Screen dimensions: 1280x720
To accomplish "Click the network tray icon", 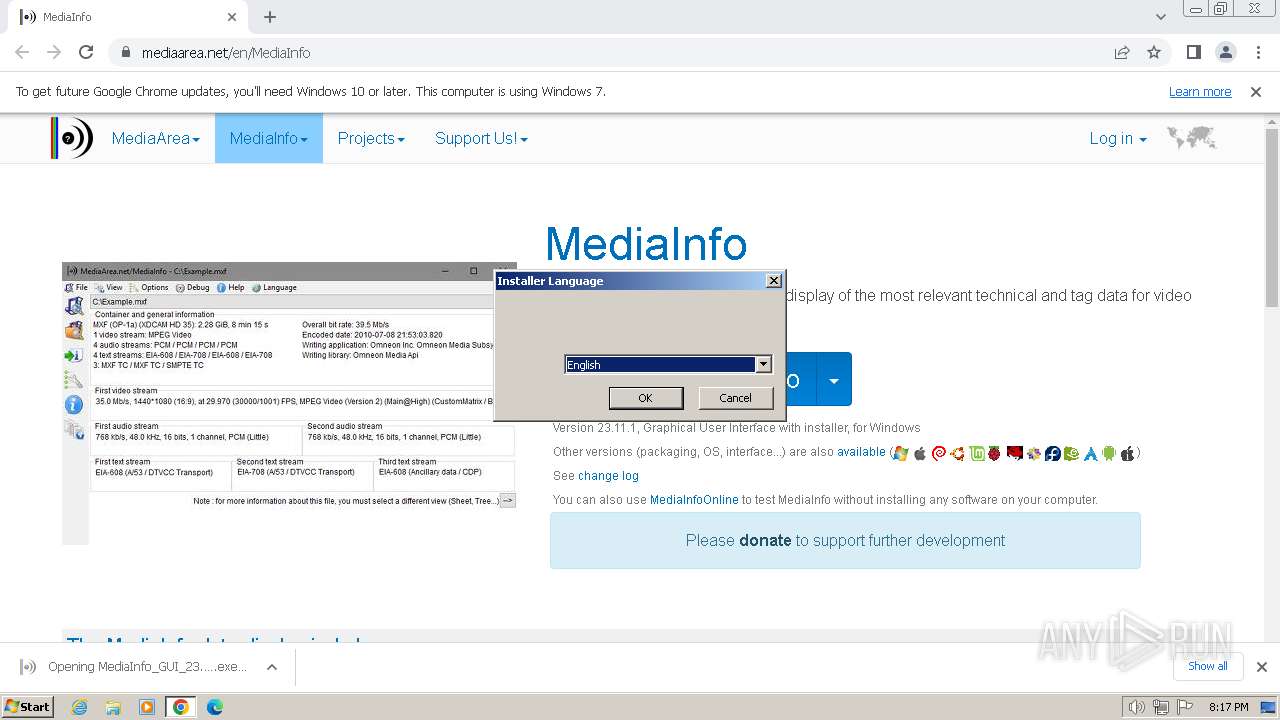I will [1161, 707].
